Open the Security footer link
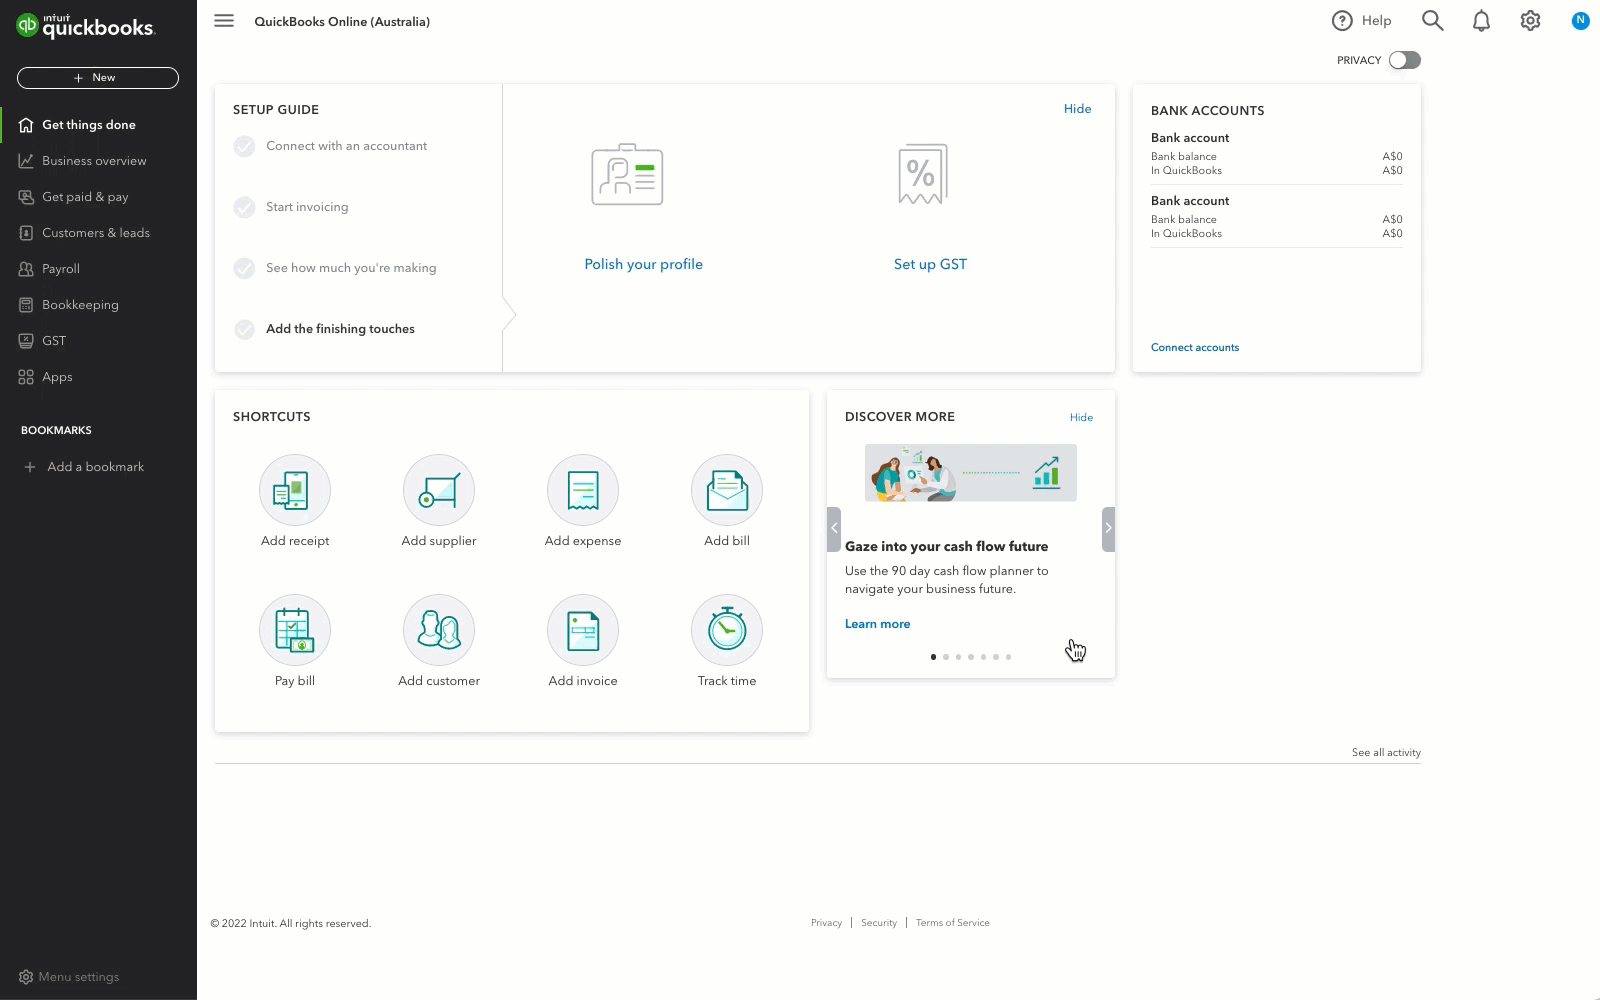This screenshot has width=1600, height=1000. [x=879, y=923]
